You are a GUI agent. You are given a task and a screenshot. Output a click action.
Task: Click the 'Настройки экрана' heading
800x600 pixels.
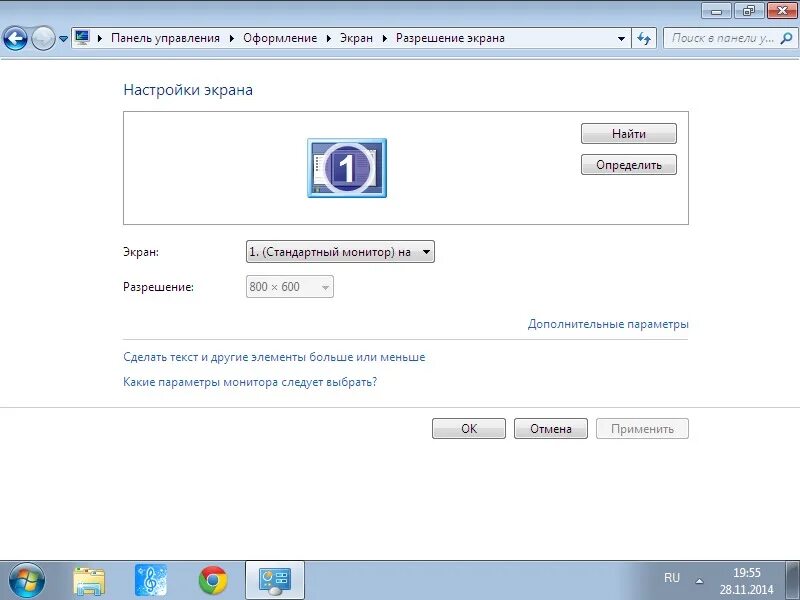pos(188,90)
